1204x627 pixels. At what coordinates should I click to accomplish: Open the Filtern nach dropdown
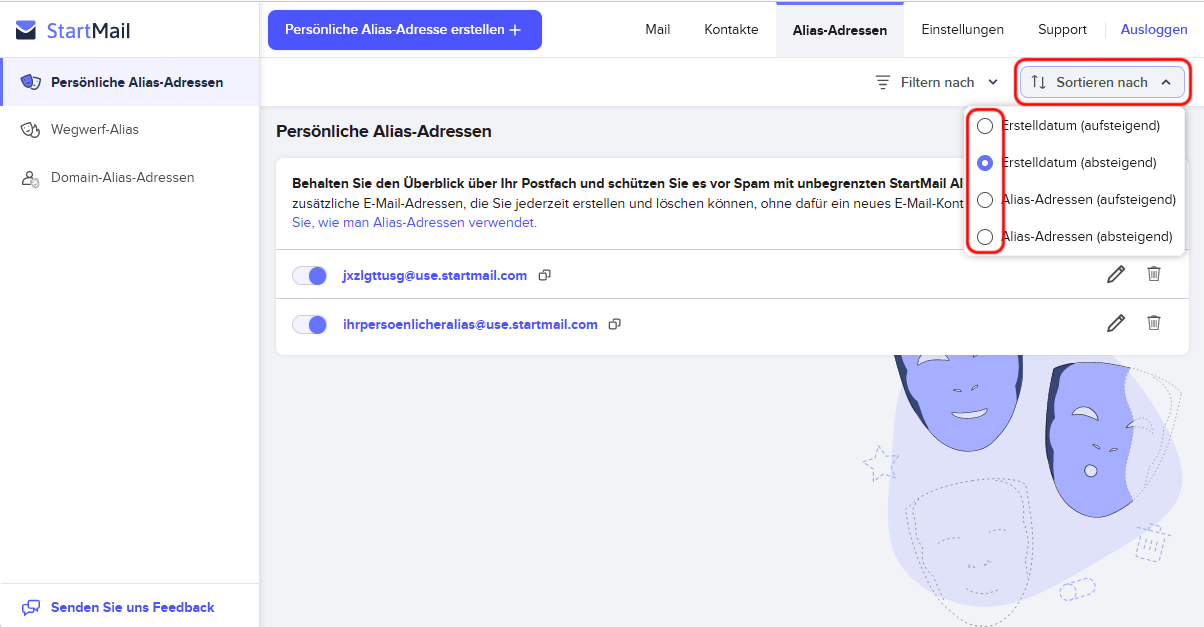tap(936, 82)
